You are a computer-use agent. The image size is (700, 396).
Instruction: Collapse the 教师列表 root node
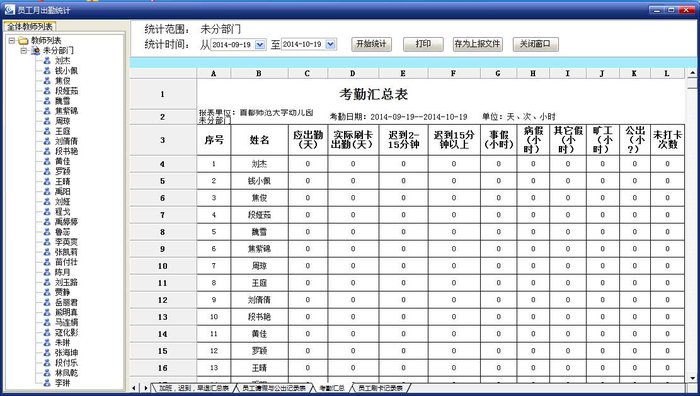click(12, 41)
